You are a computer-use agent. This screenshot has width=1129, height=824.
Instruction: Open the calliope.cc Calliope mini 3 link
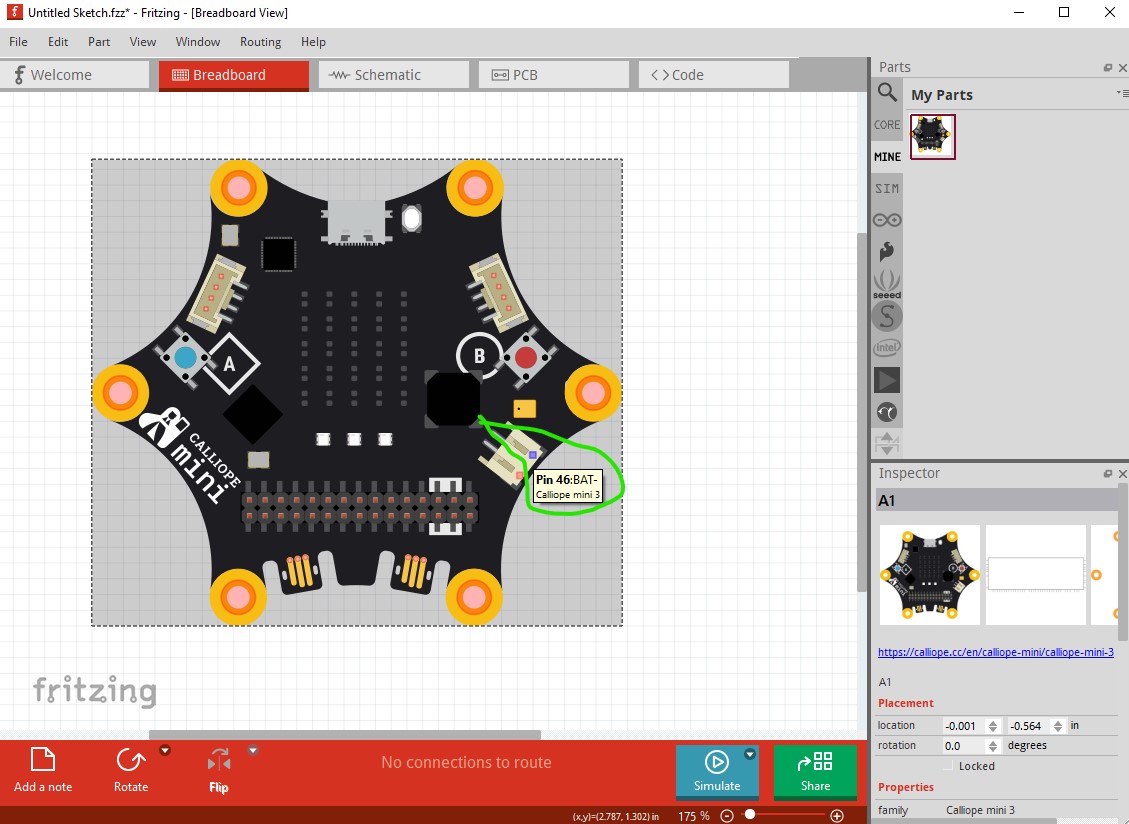coord(996,652)
